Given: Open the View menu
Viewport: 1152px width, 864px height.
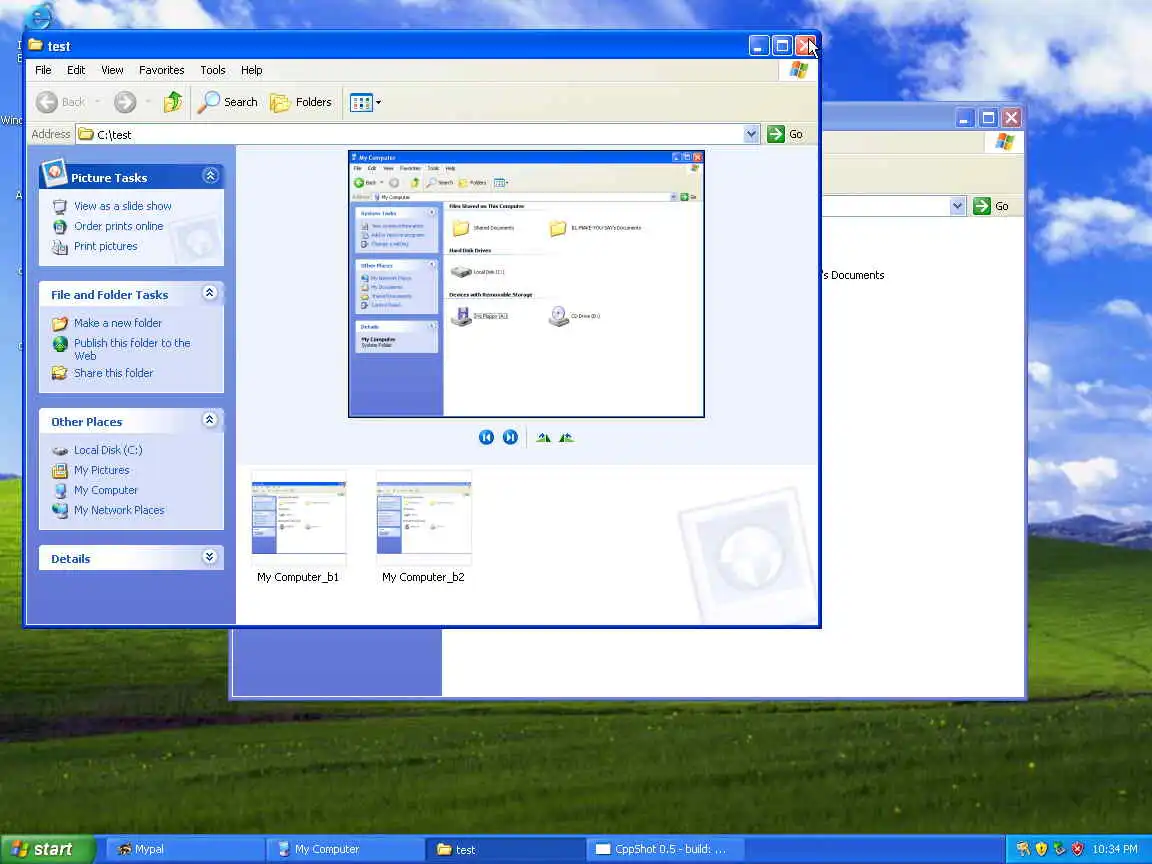Looking at the screenshot, I should [x=112, y=70].
